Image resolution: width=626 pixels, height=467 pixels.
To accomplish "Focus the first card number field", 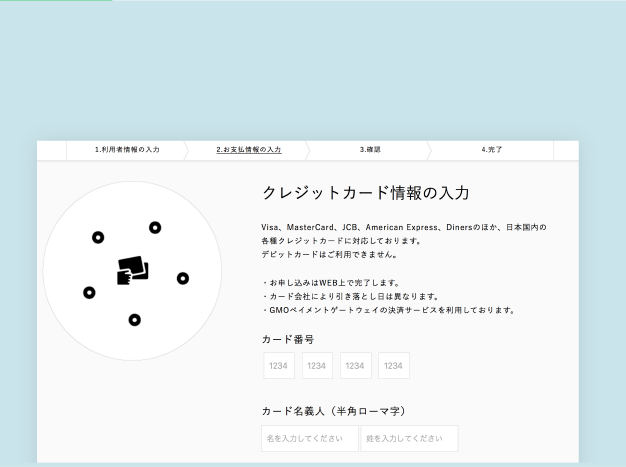I will pyautogui.click(x=279, y=365).
